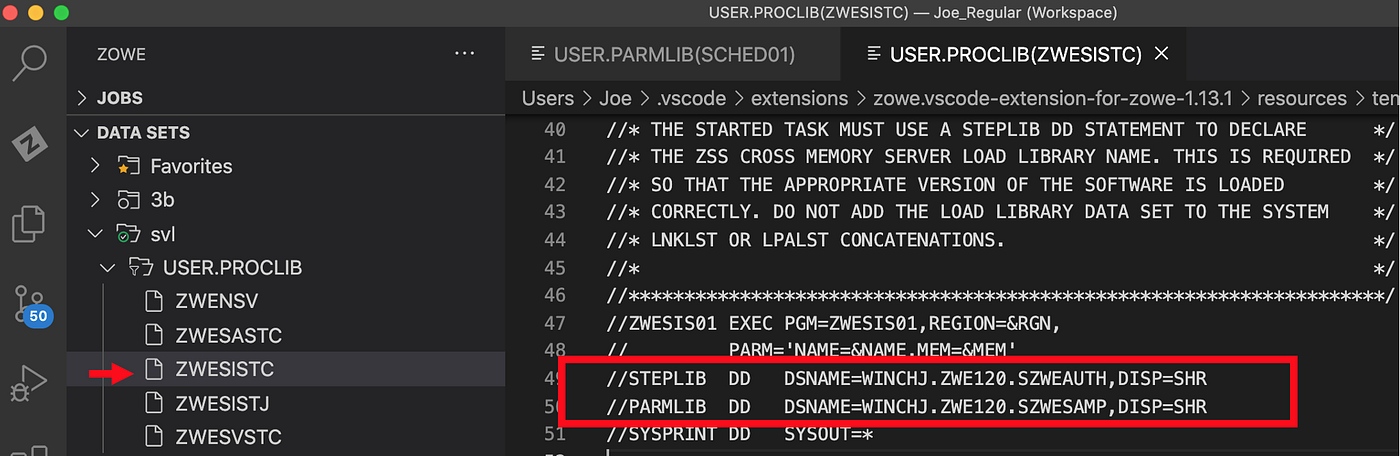1400x456 pixels.
Task: Open member ZWESISTJ
Action: tap(222, 404)
